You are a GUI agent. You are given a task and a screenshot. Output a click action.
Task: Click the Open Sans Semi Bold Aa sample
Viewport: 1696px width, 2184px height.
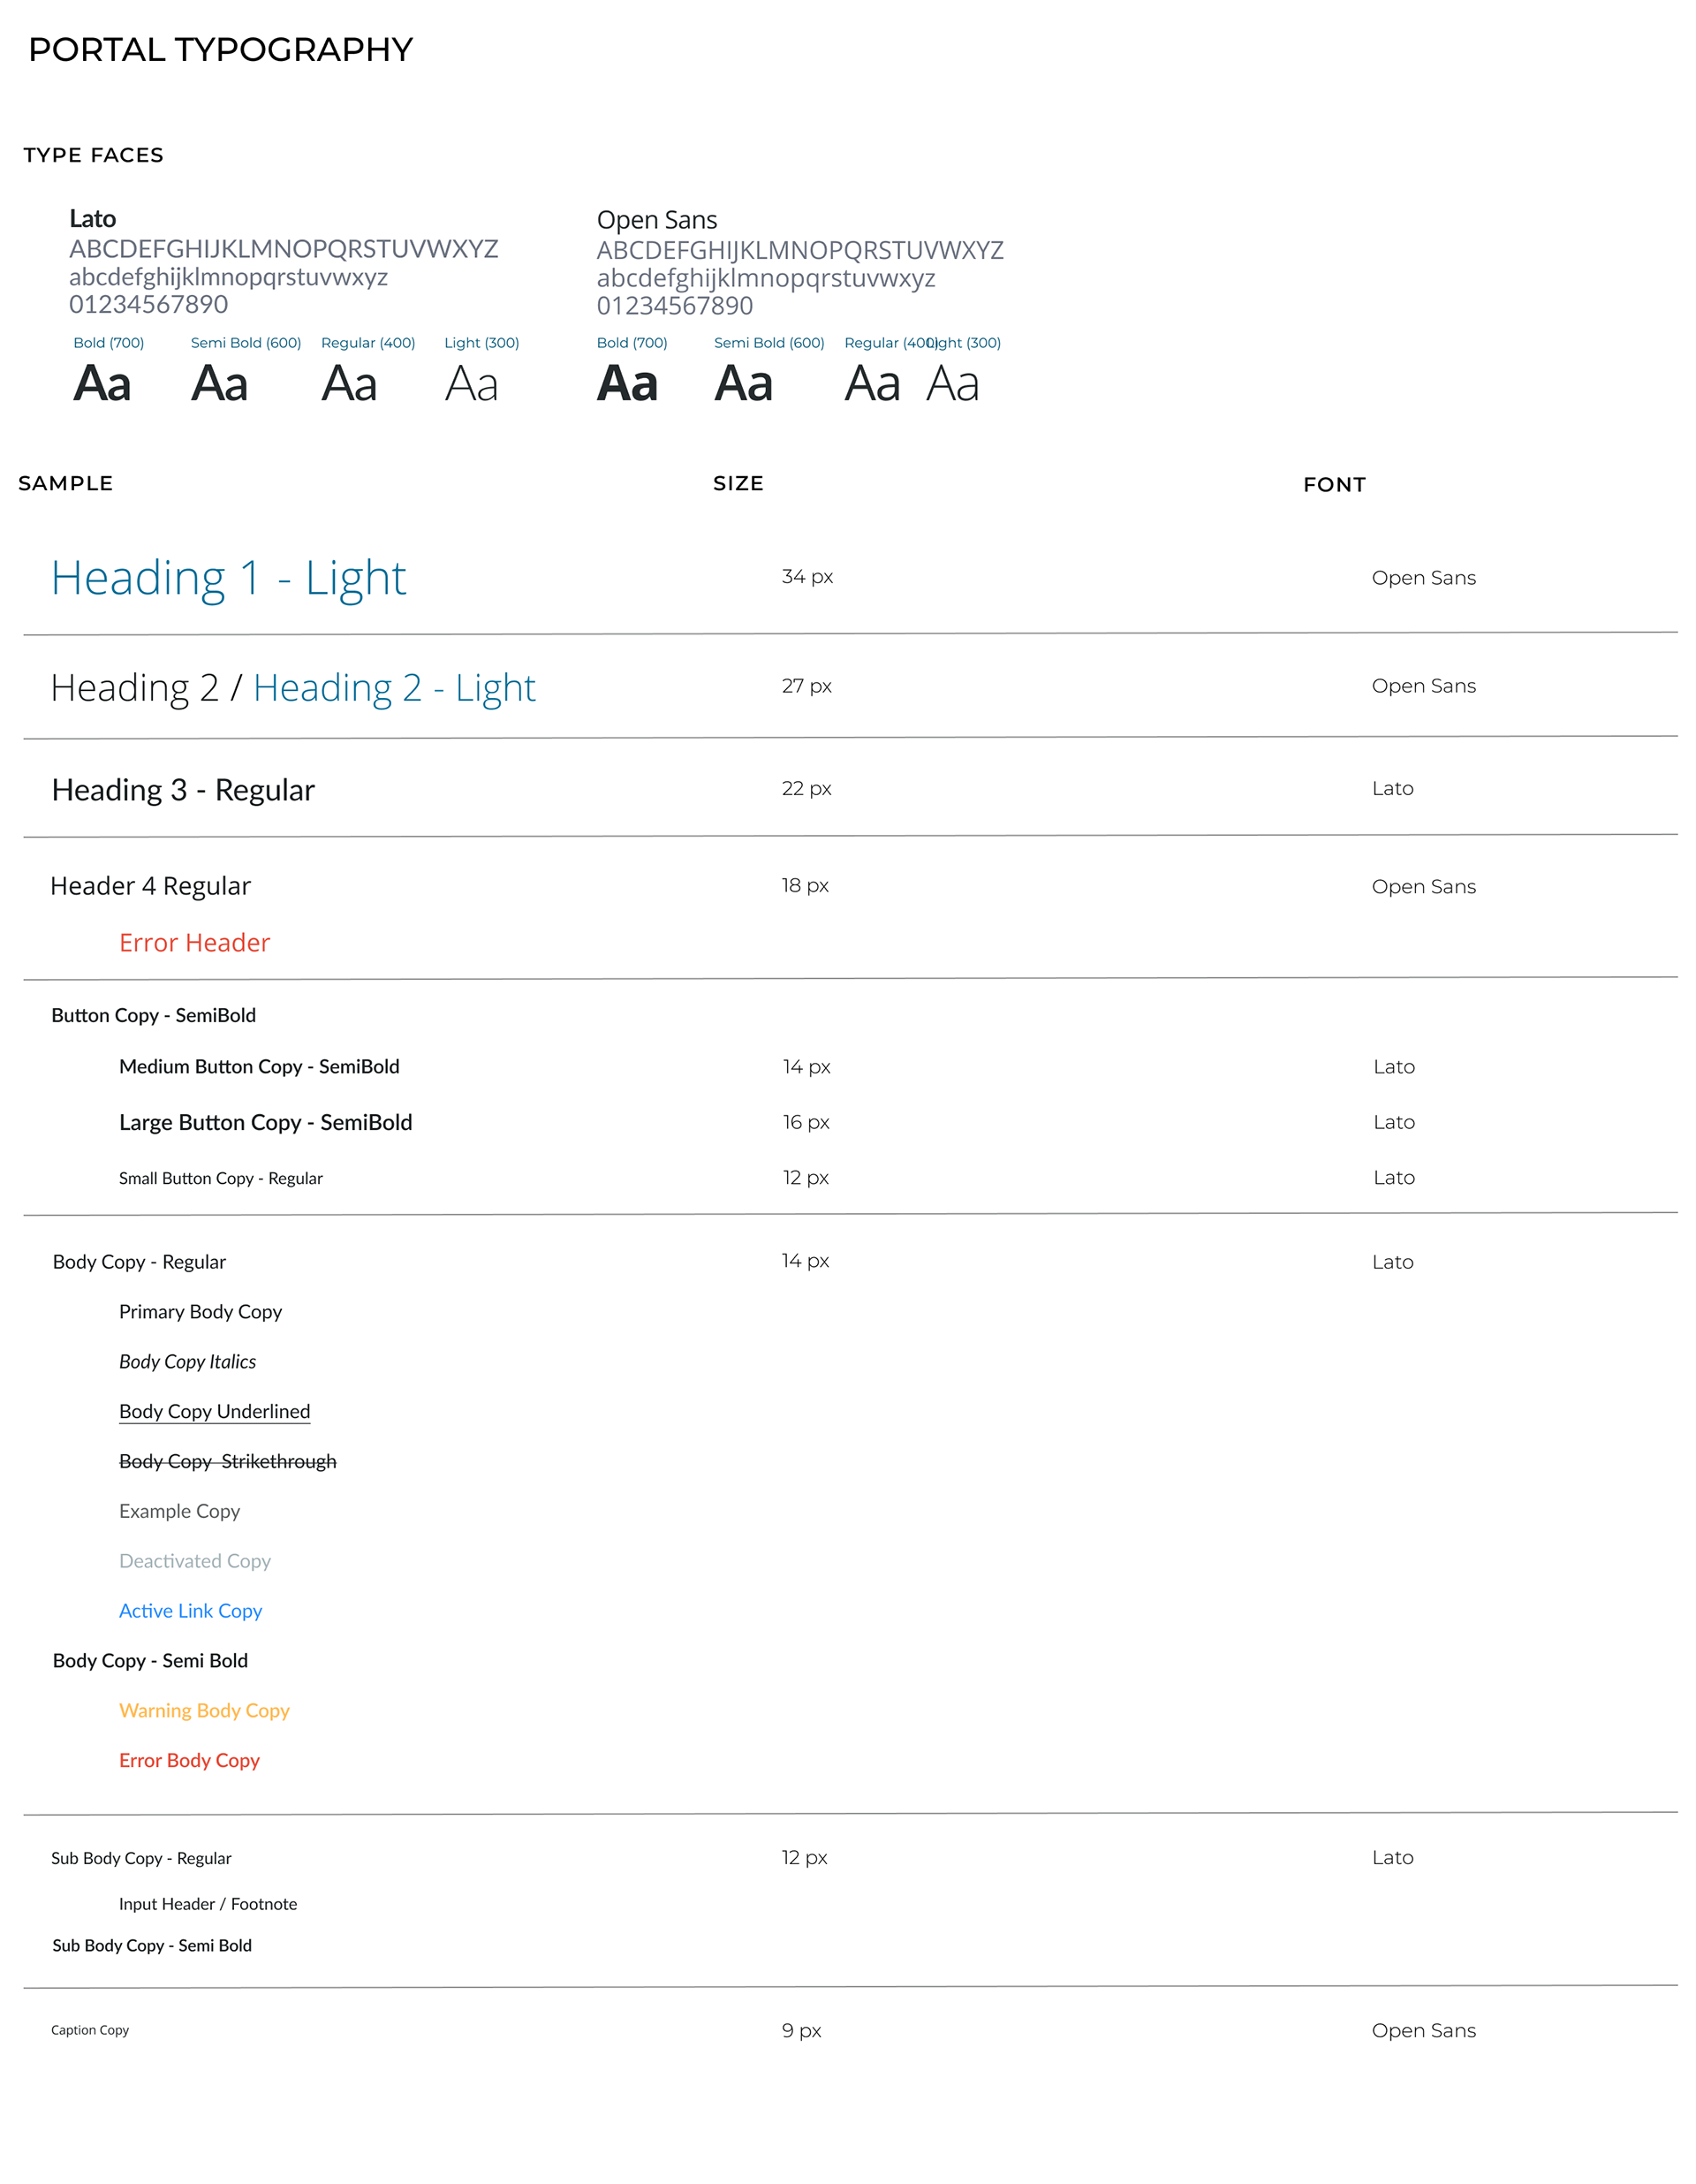coord(743,384)
